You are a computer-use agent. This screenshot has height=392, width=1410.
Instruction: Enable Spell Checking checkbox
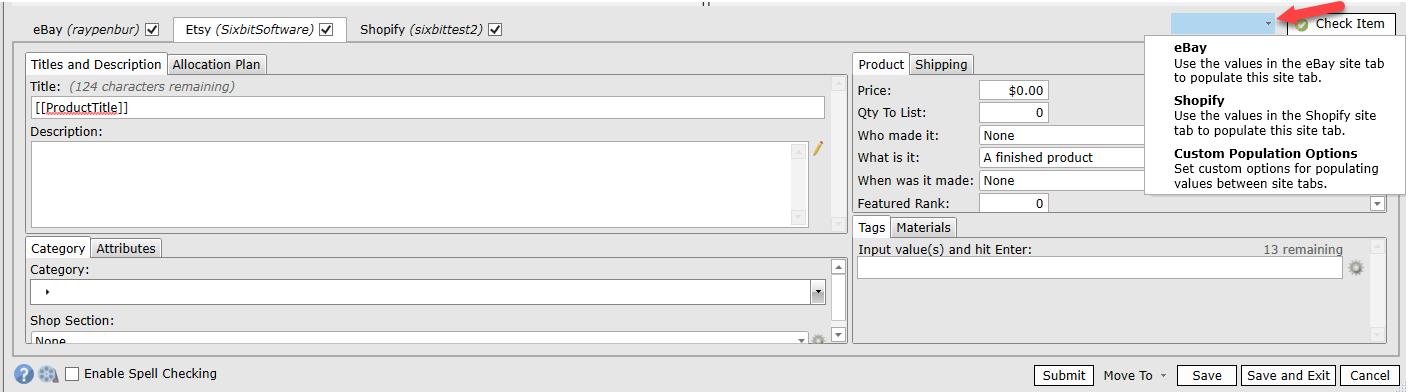tap(73, 374)
